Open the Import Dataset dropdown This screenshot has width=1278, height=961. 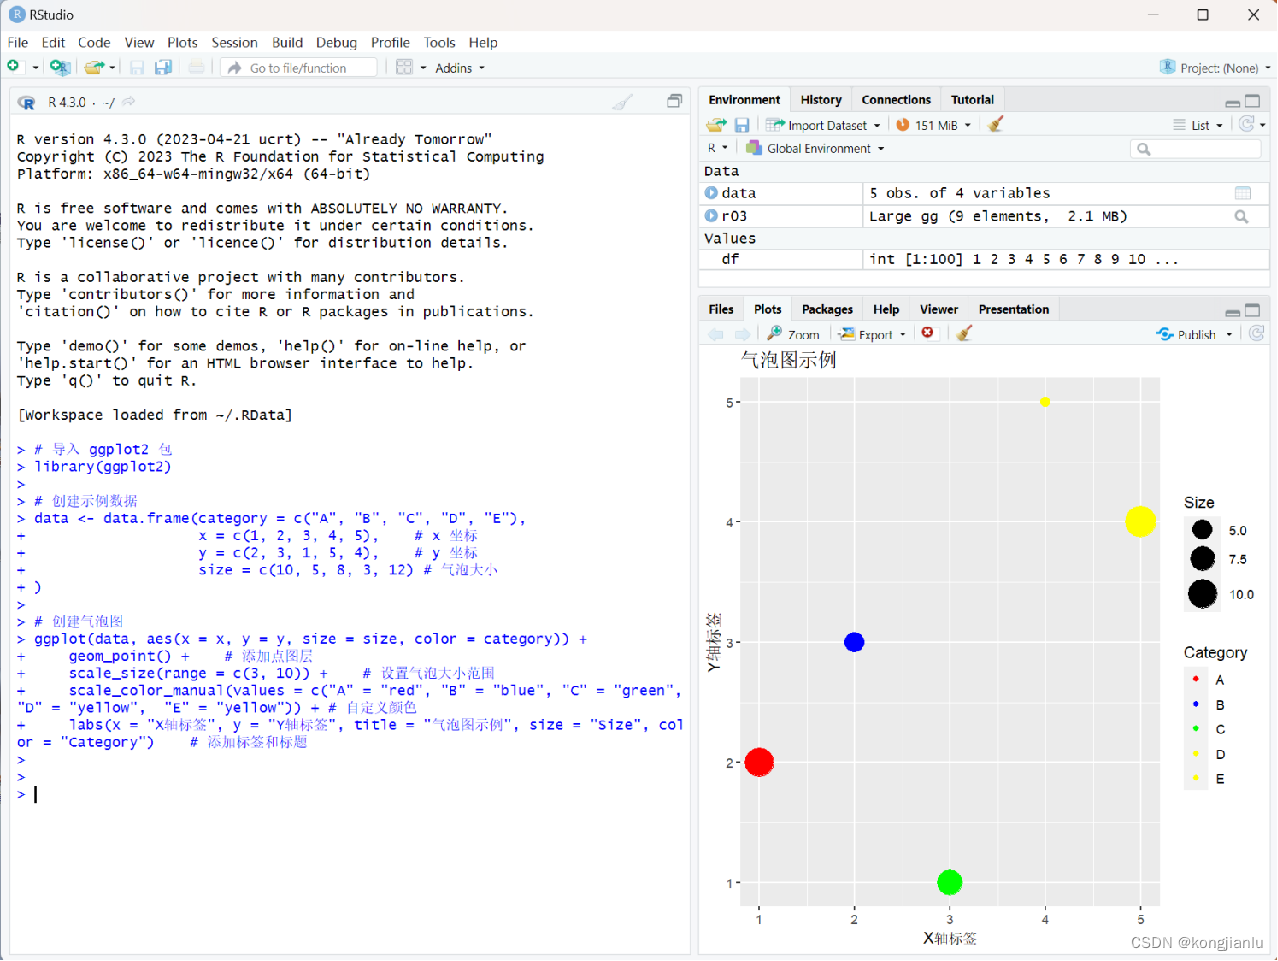point(824,125)
